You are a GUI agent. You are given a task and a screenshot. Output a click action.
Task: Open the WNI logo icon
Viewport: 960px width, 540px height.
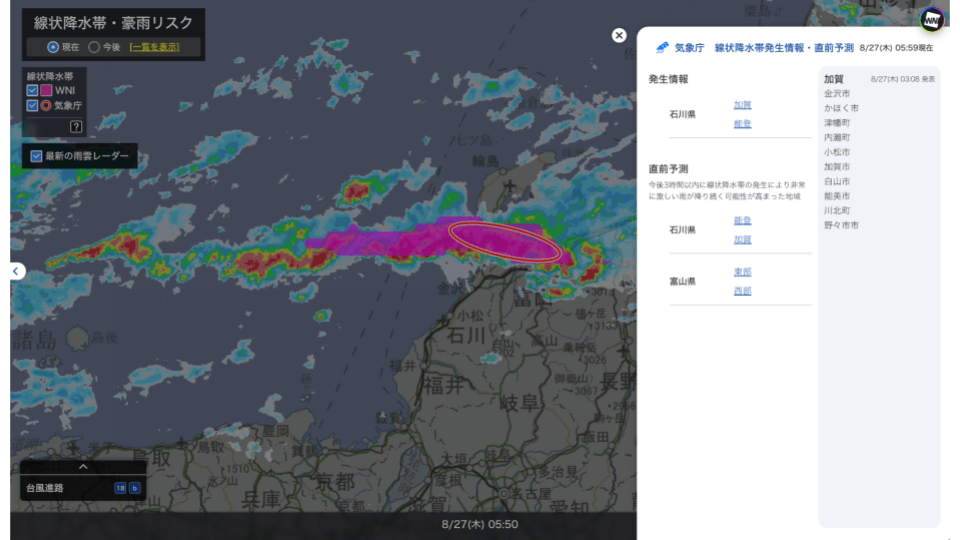pyautogui.click(x=931, y=20)
